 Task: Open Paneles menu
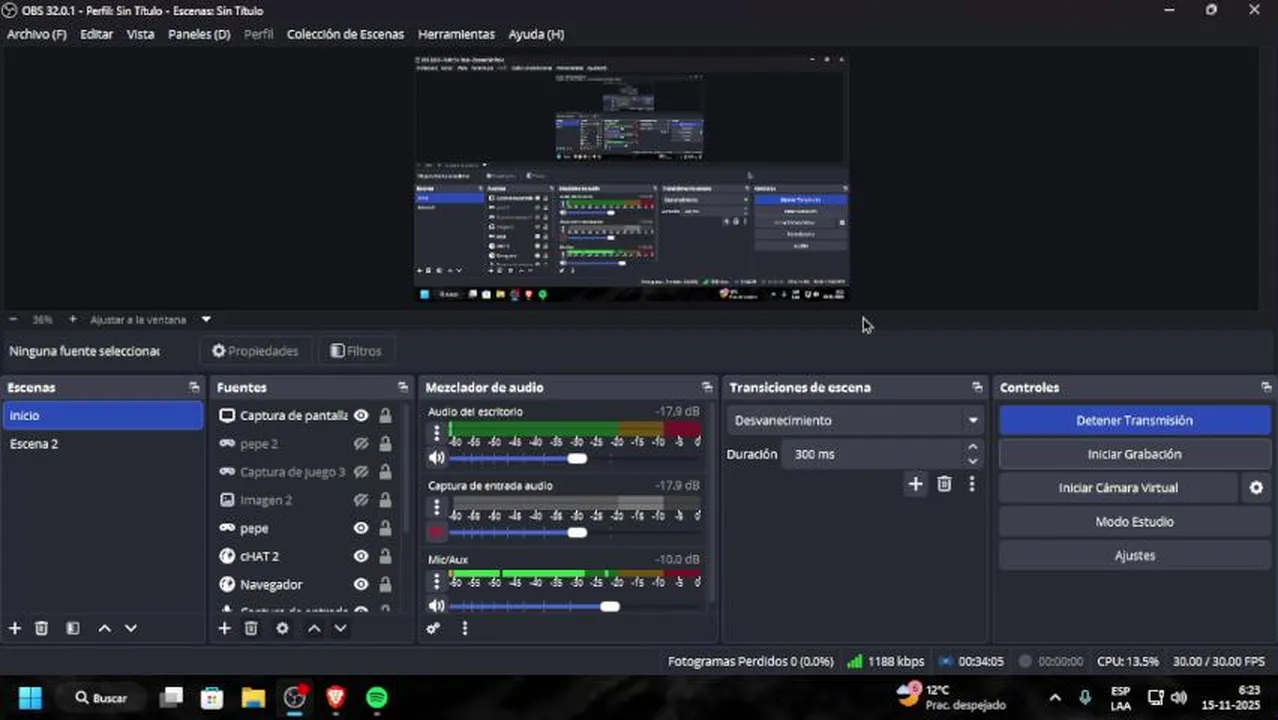(199, 34)
